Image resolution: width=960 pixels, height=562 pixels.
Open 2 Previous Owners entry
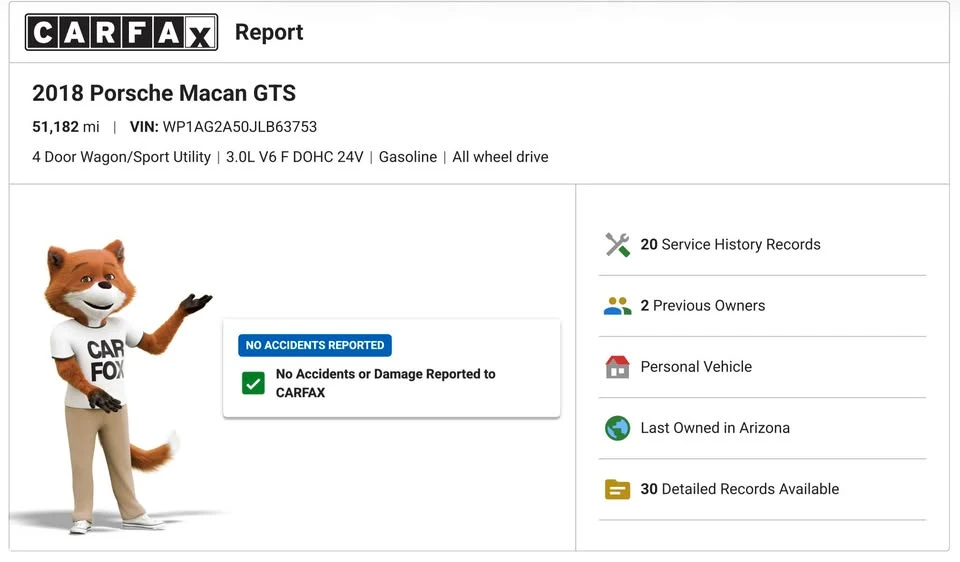(x=762, y=305)
